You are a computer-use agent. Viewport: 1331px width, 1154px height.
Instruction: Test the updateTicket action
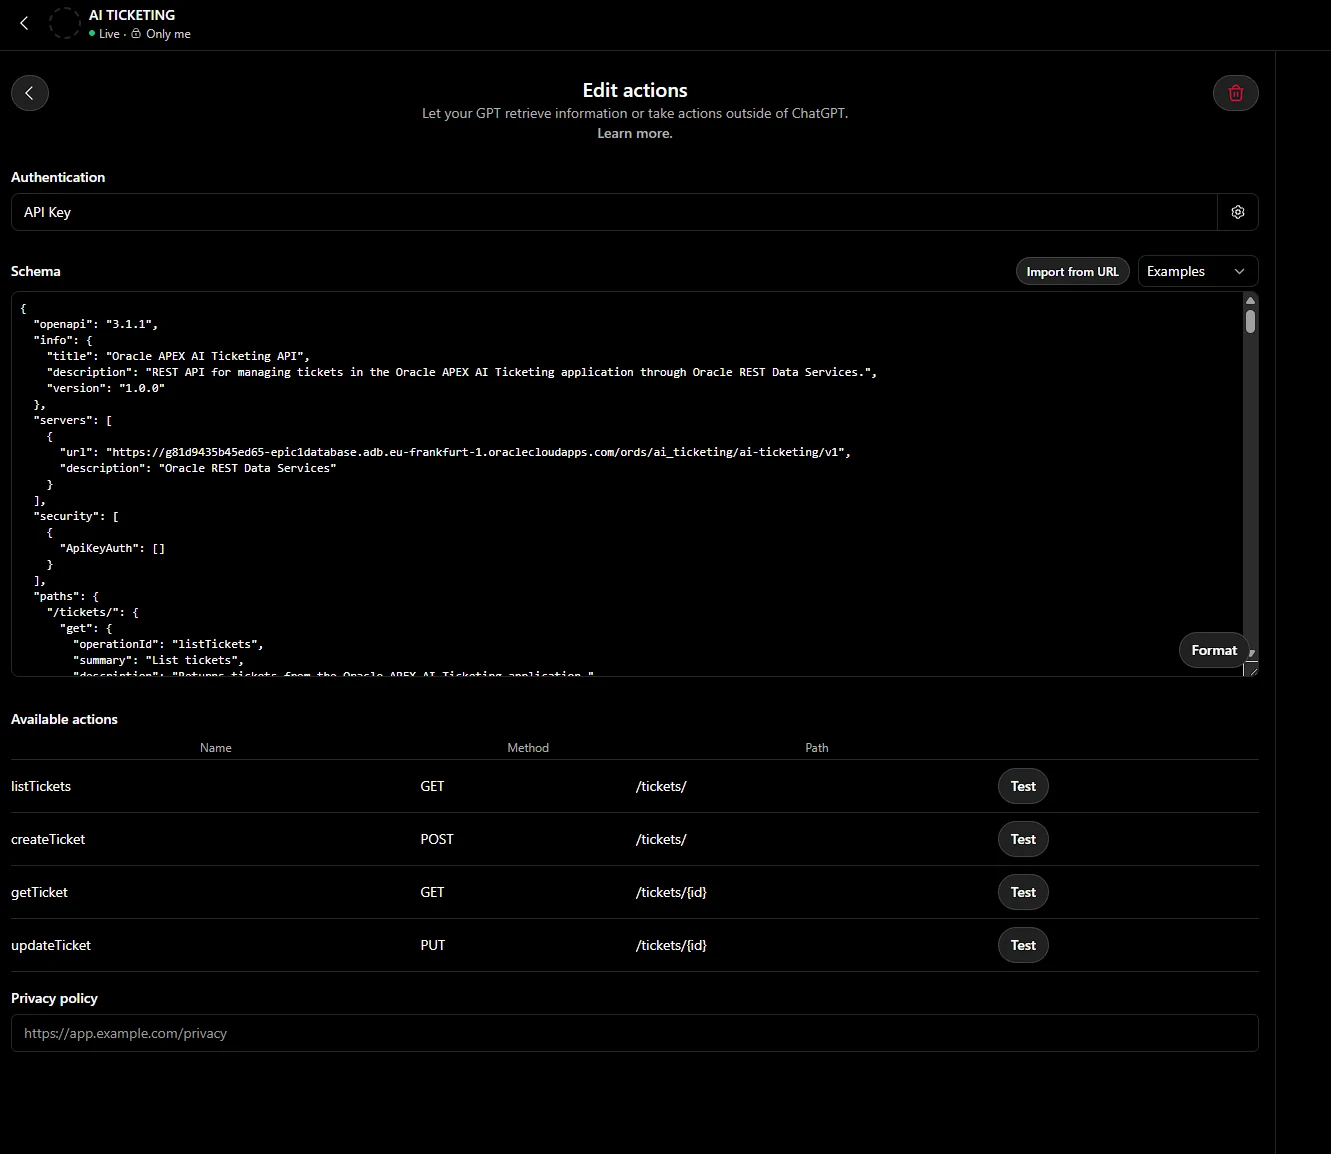[x=1023, y=945]
